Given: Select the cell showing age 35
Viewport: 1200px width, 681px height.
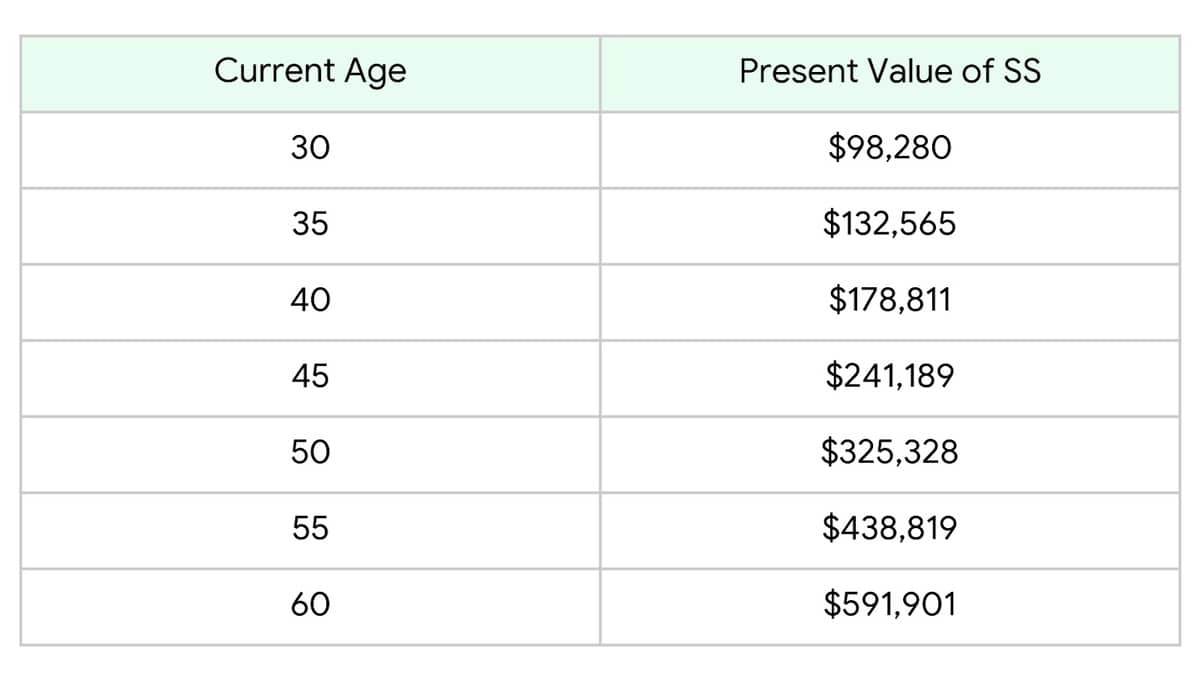Looking at the screenshot, I should click(x=310, y=224).
